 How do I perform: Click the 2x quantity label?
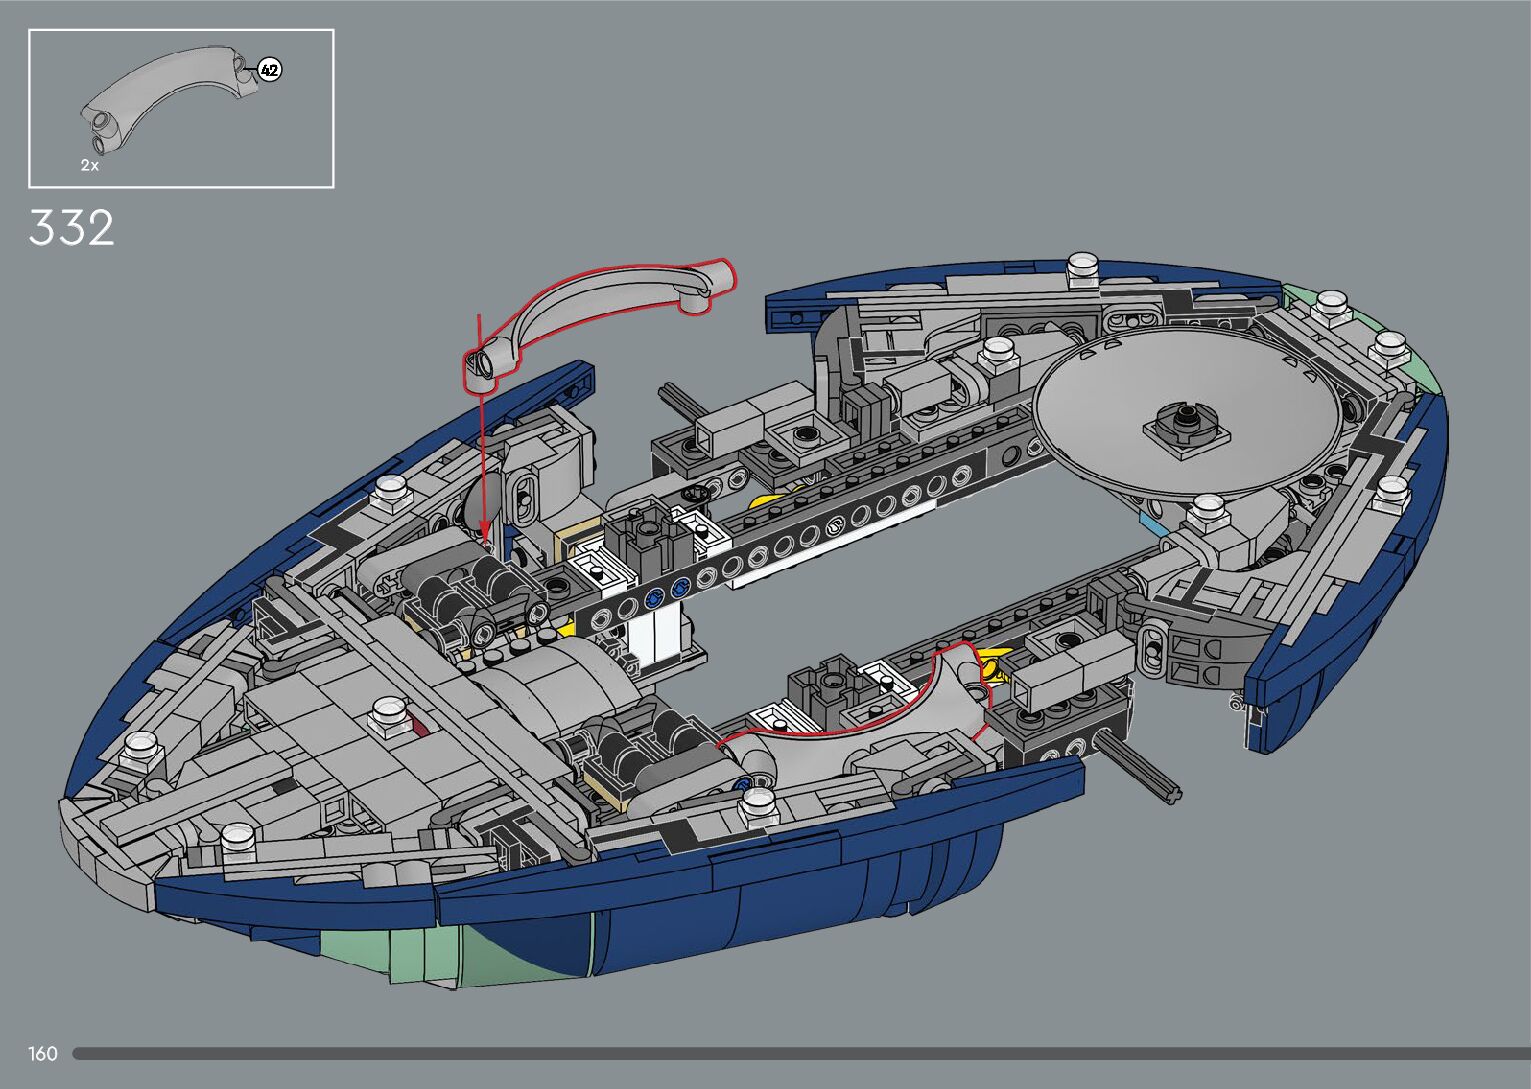(90, 166)
